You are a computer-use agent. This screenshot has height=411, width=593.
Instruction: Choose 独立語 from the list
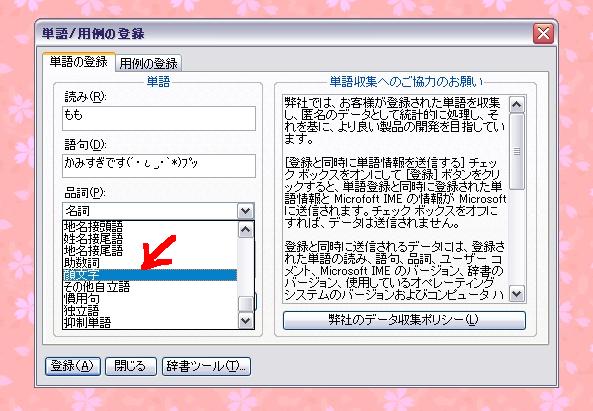point(150,311)
